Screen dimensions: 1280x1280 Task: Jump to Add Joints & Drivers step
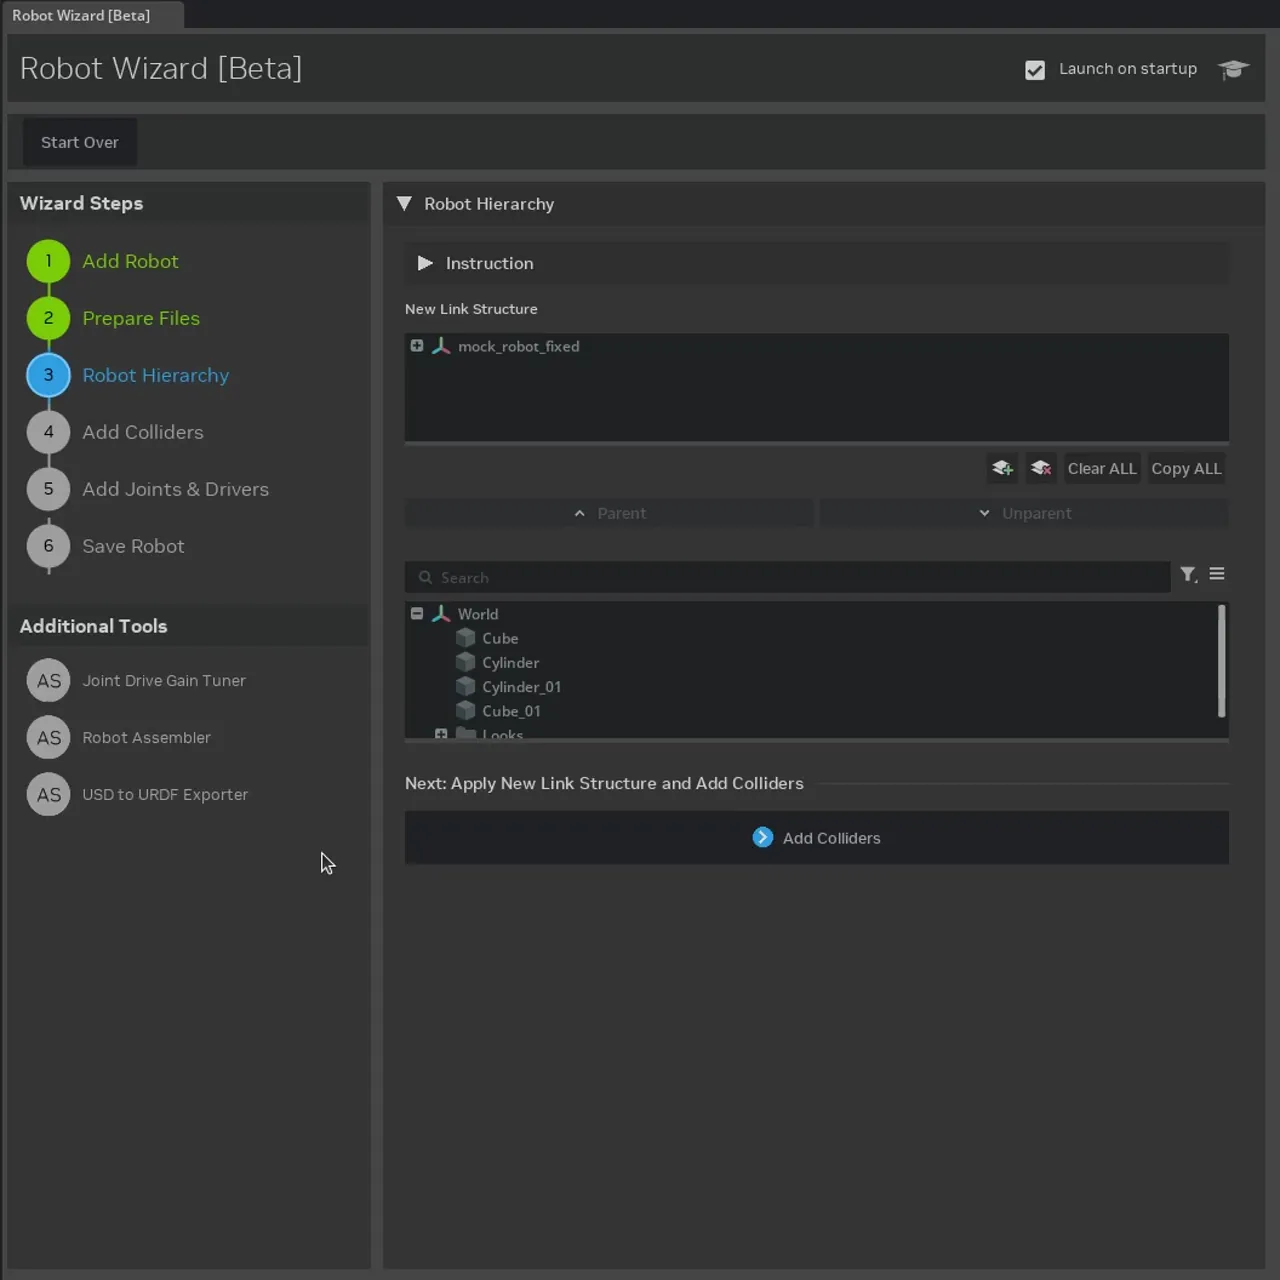tap(175, 489)
